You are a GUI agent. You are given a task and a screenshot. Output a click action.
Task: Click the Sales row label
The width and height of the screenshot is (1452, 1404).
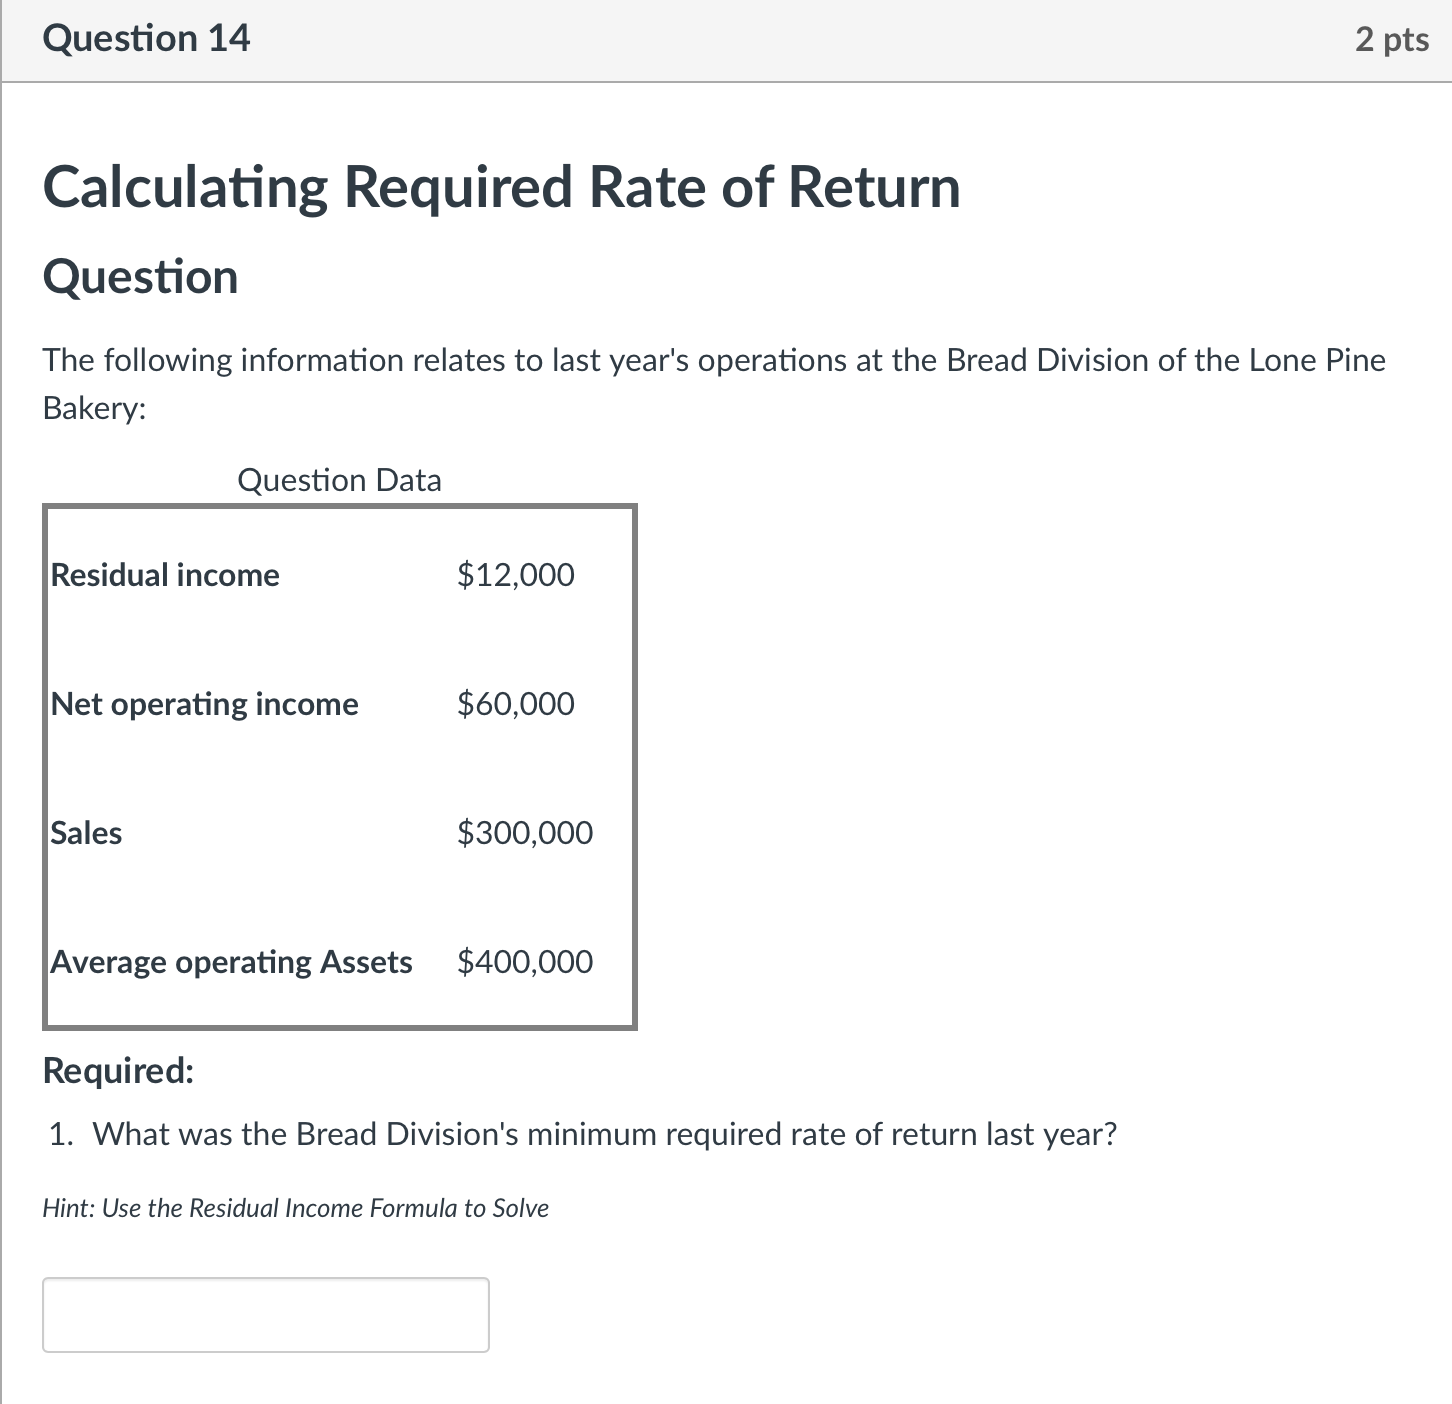coord(85,832)
